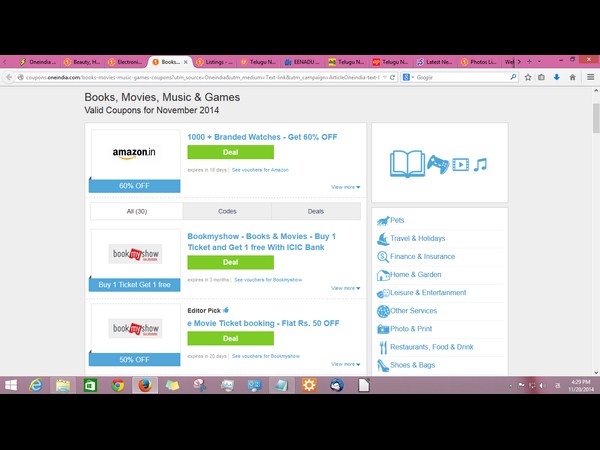600x450 pixels.
Task: Click the Amazon.in logo thumbnail
Action: 135,154
